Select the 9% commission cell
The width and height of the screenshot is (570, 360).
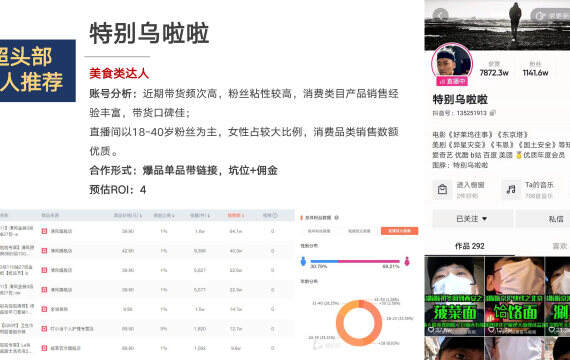(164, 329)
